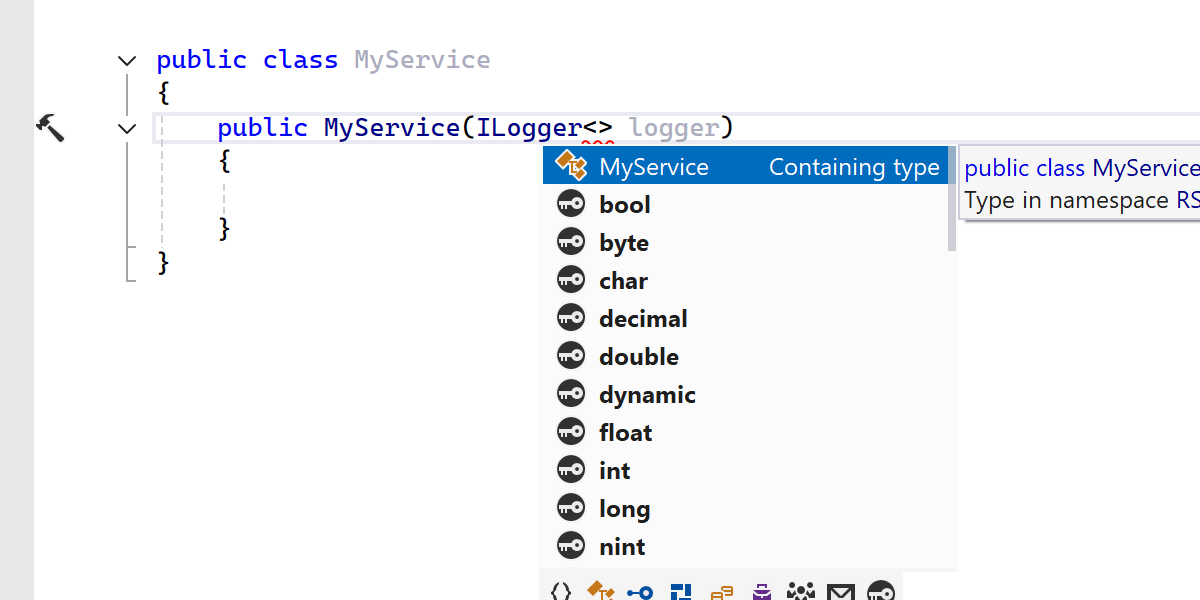1200x600 pixels.
Task: Click the envelope filter icon
Action: coord(841,591)
